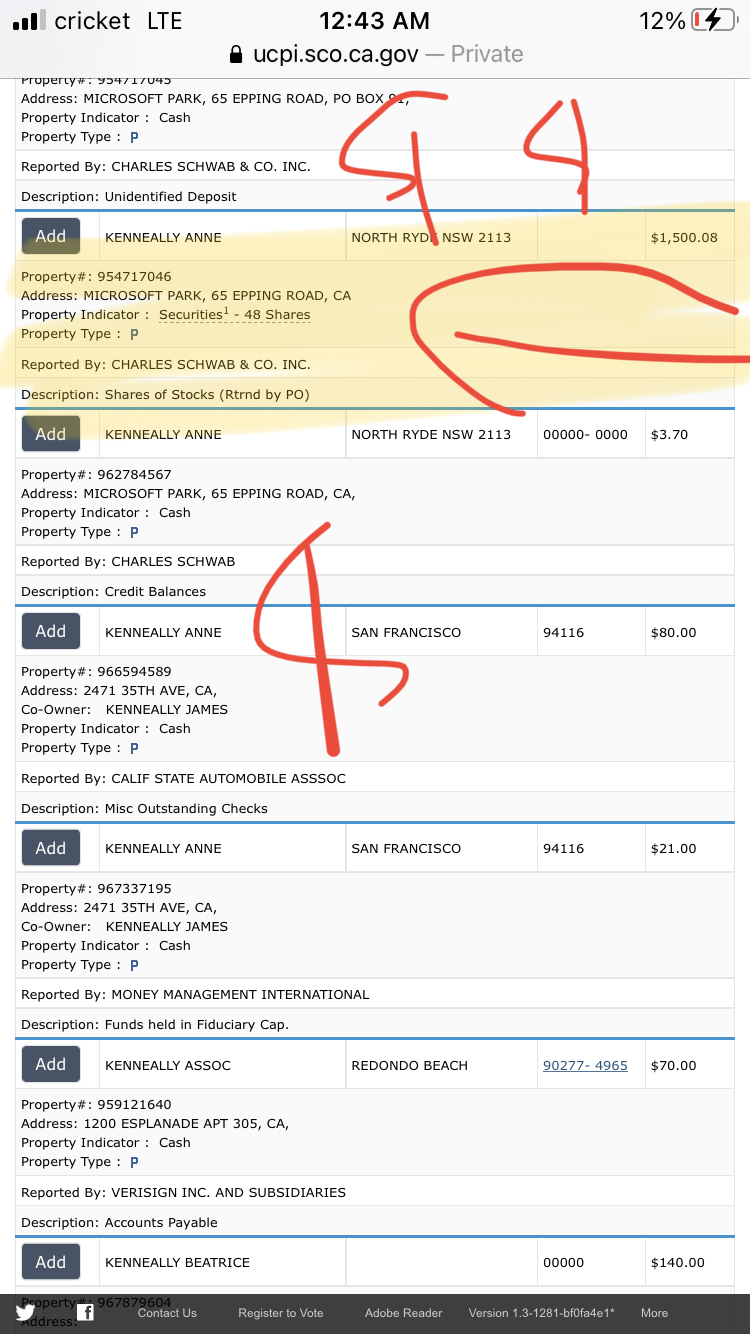Click Description: Misc Outstanding Checks
The image size is (750, 1334).
[145, 808]
